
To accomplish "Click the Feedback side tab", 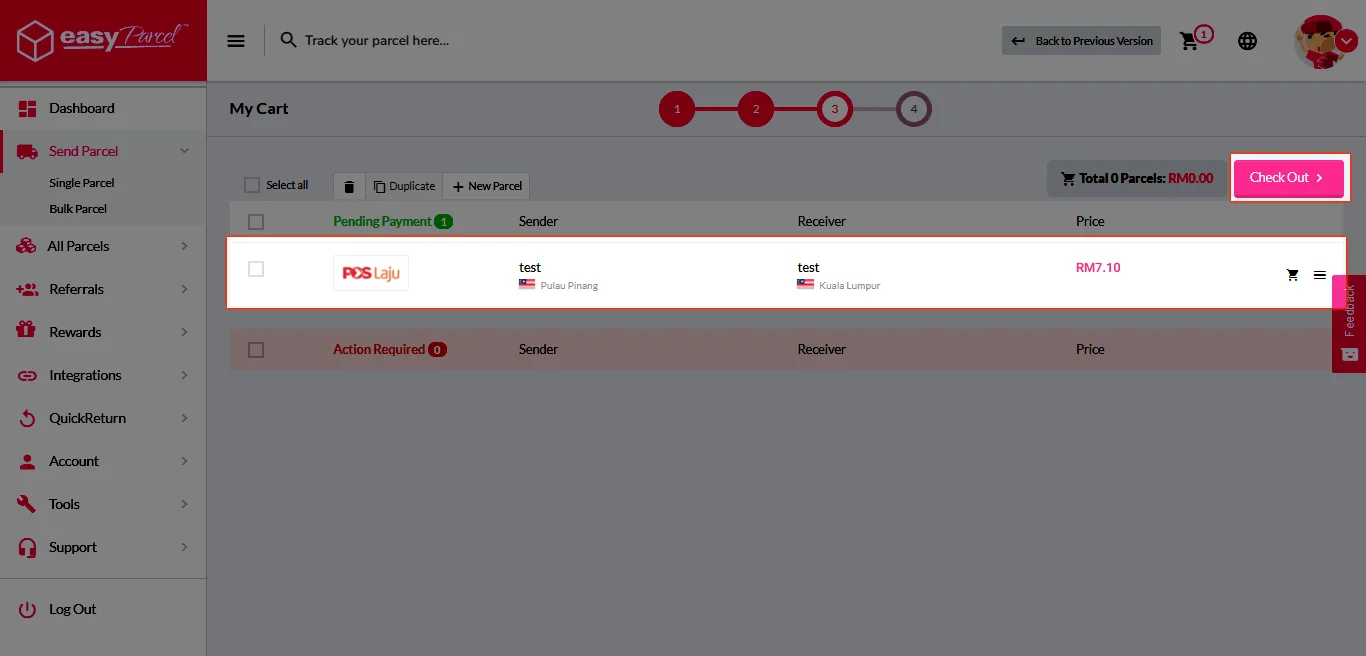I will (x=1348, y=320).
